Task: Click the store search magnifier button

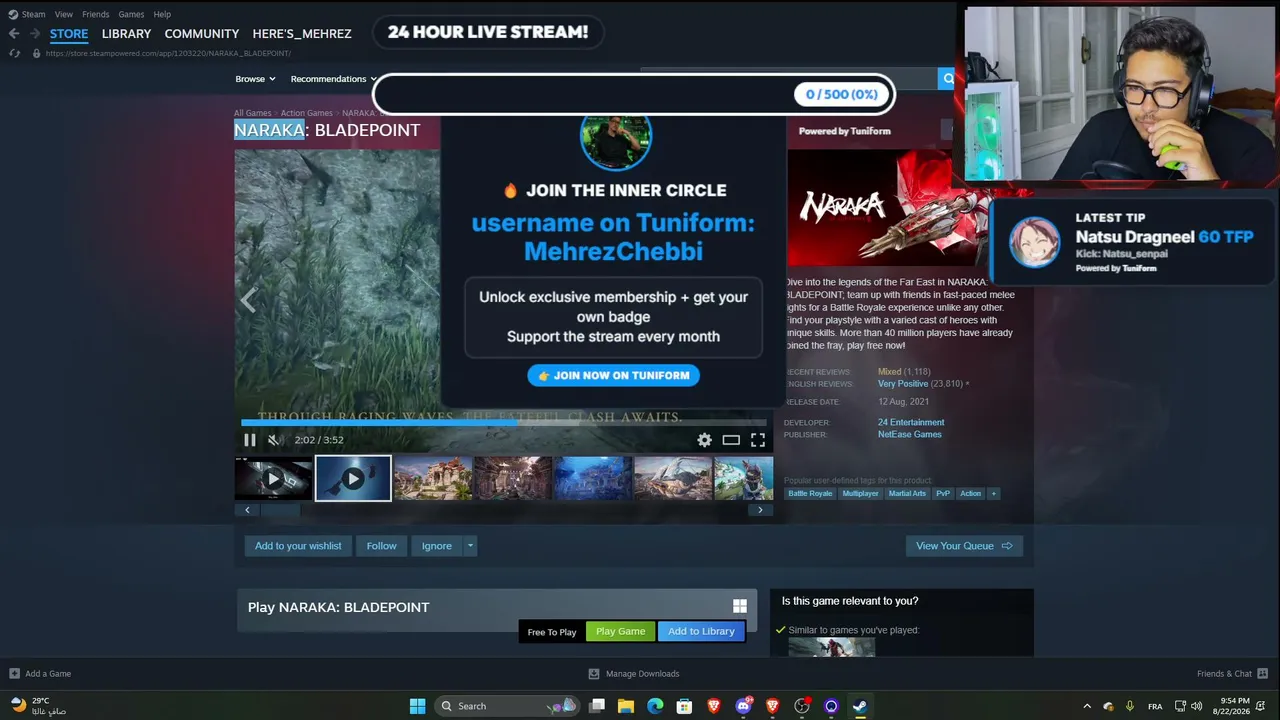Action: (946, 79)
